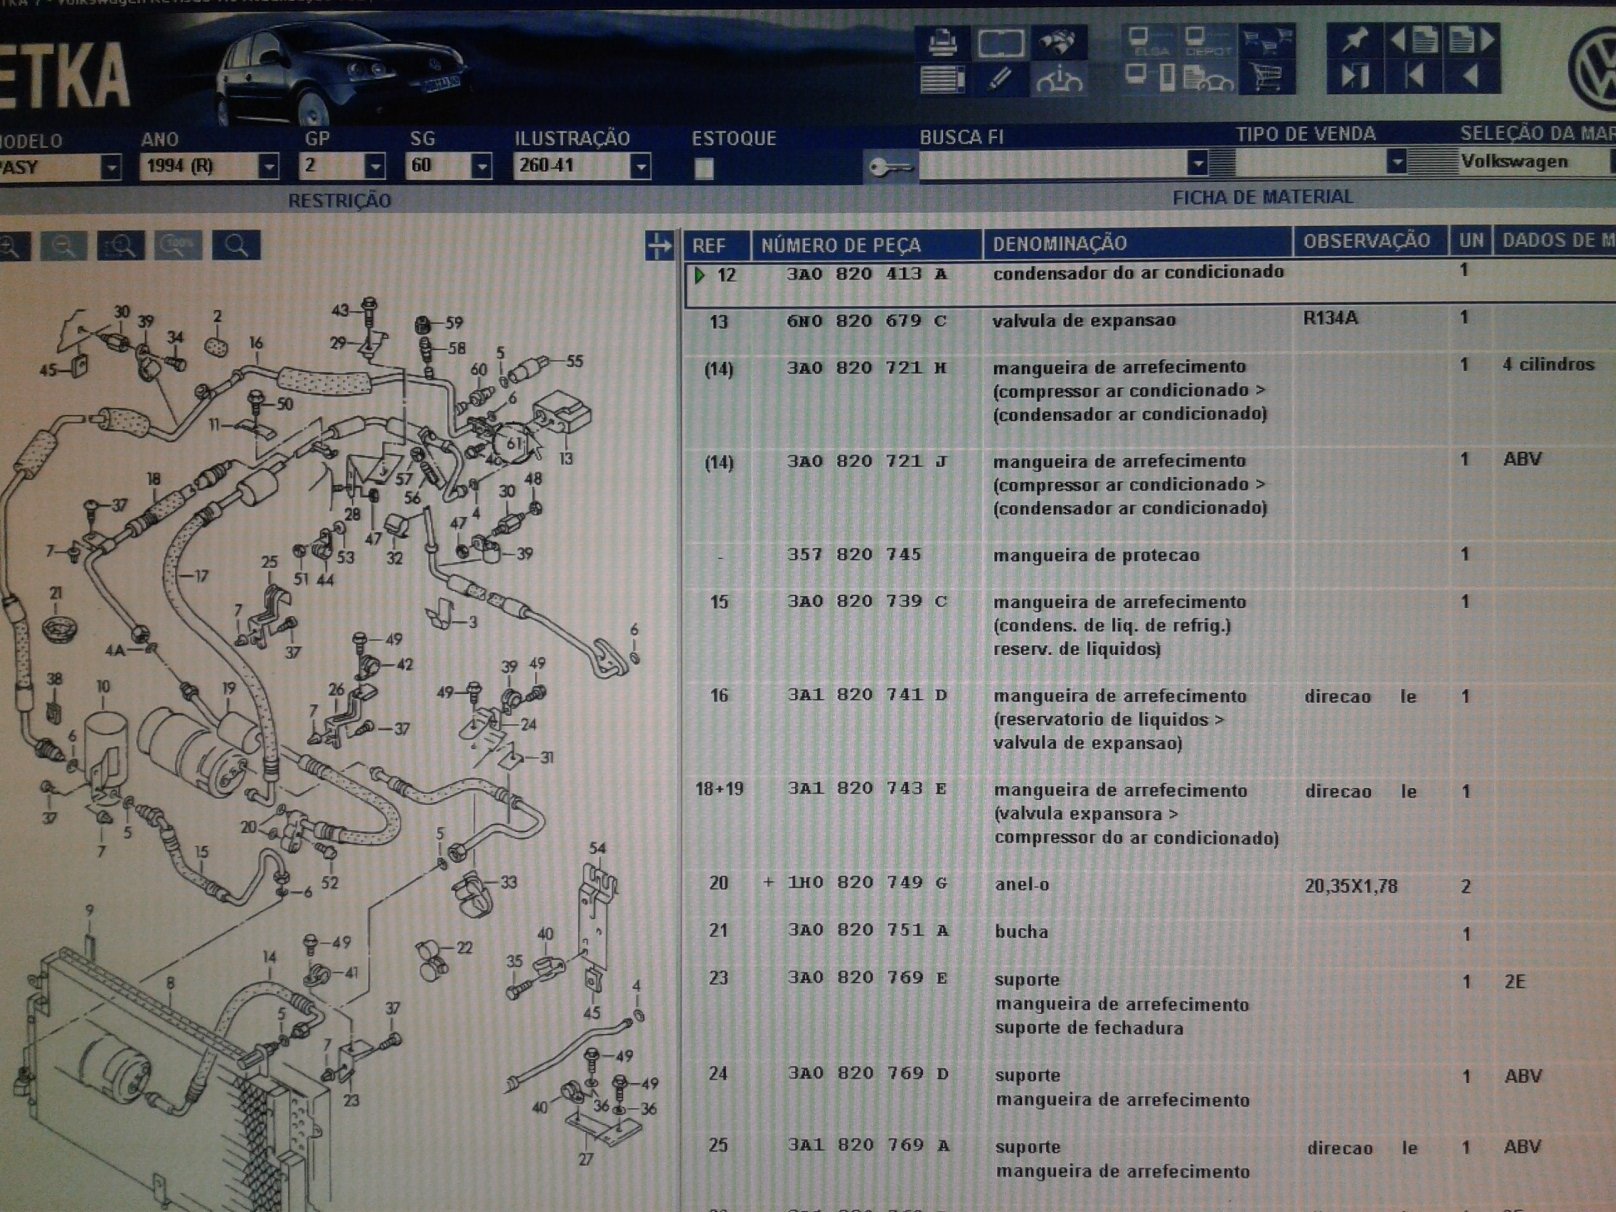Viewport: 1616px width, 1212px height.
Task: Select the mangueira de protecao row
Action: (x=1150, y=555)
